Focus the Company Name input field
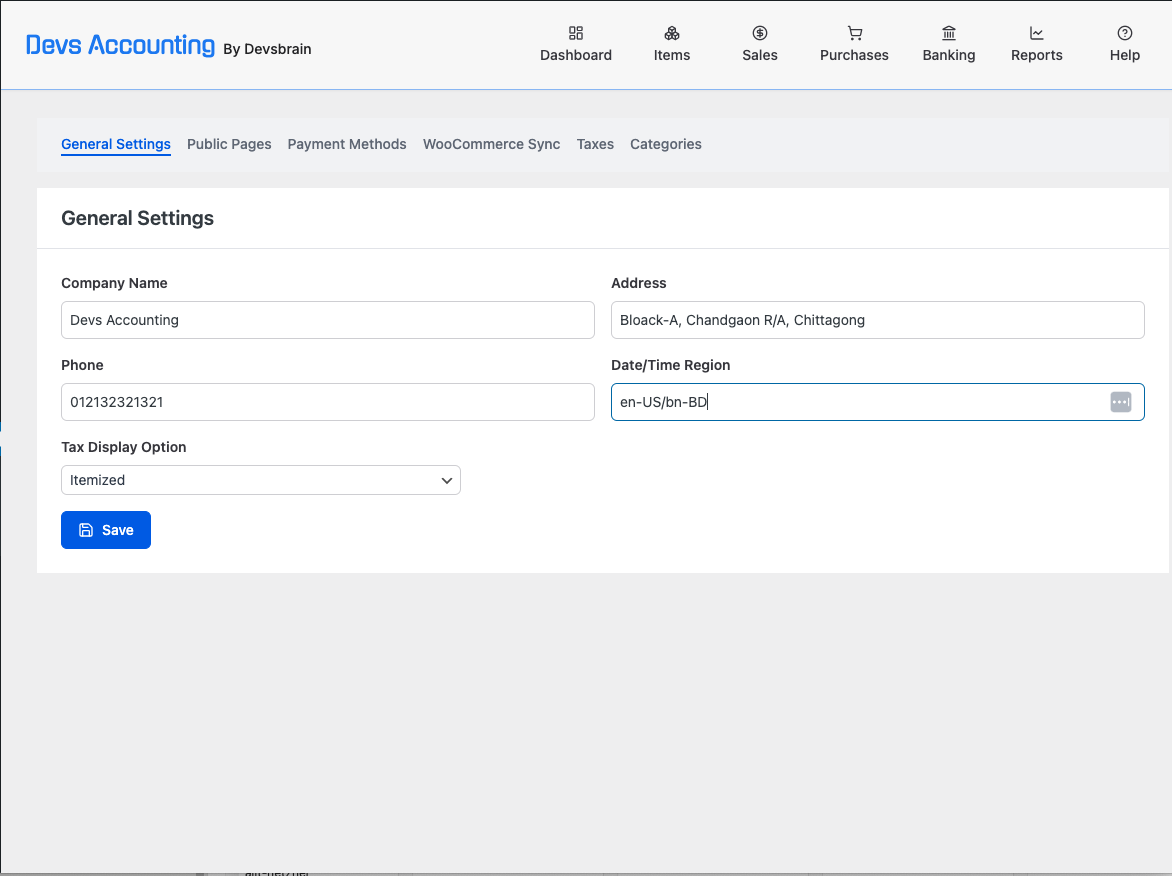 tap(327, 320)
